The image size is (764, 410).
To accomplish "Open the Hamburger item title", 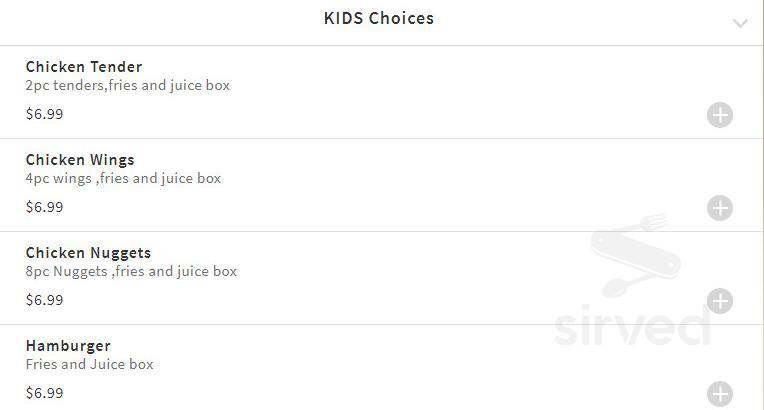I will tap(68, 346).
